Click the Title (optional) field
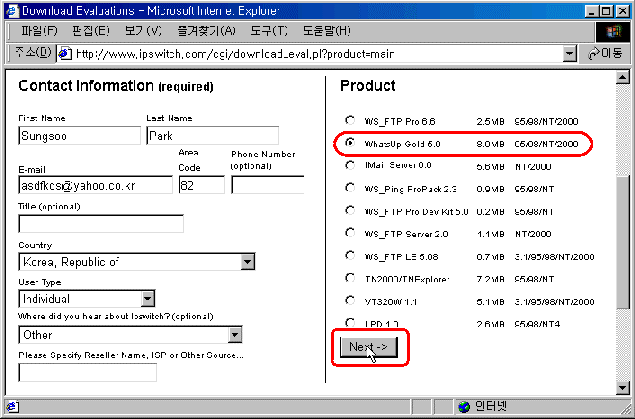 click(x=101, y=223)
